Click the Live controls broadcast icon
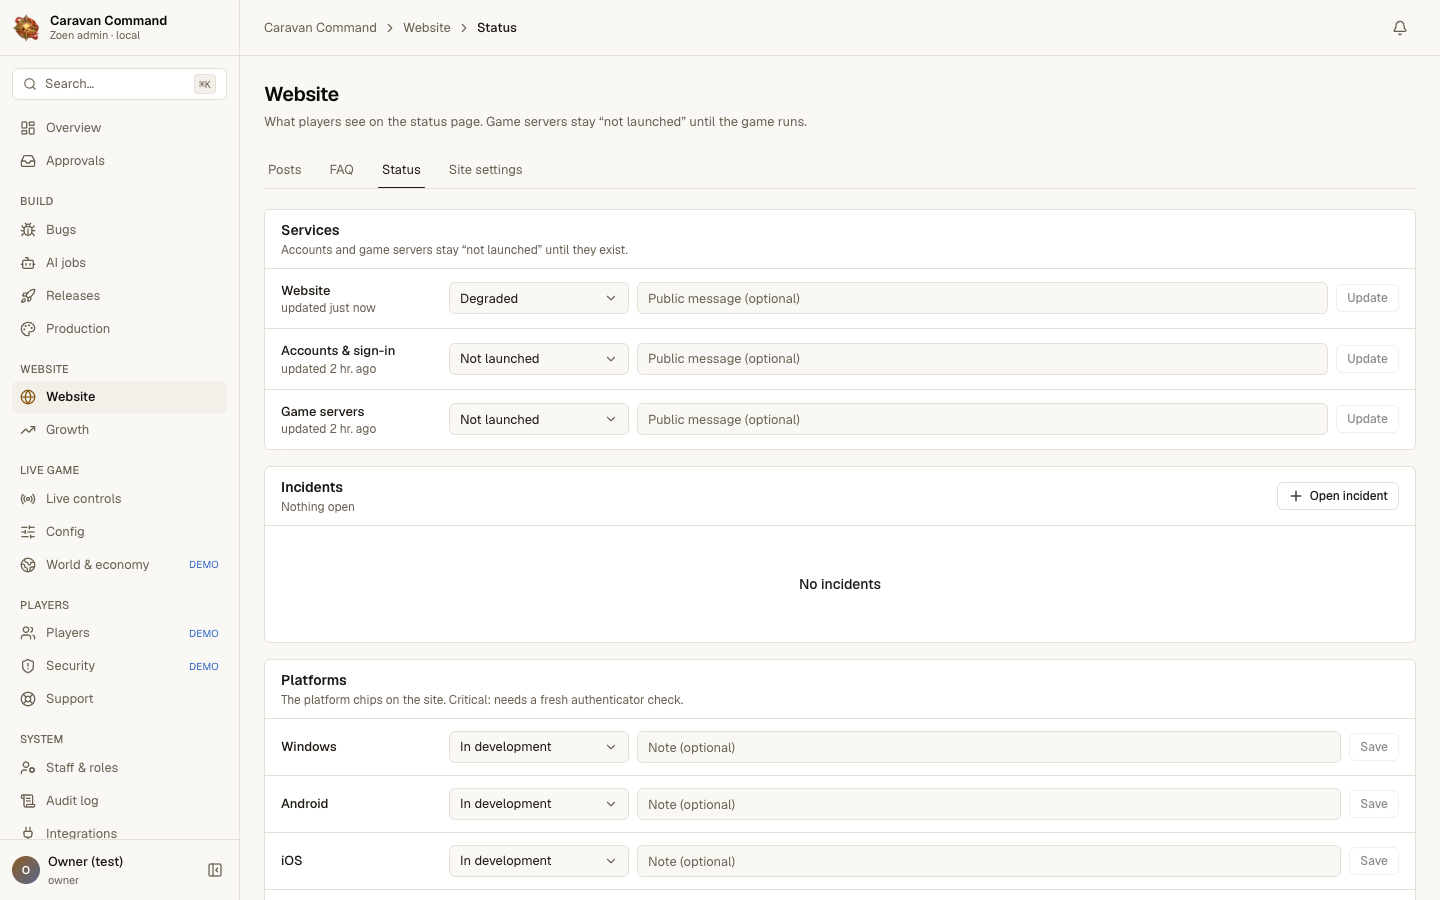The image size is (1440, 900). point(28,499)
